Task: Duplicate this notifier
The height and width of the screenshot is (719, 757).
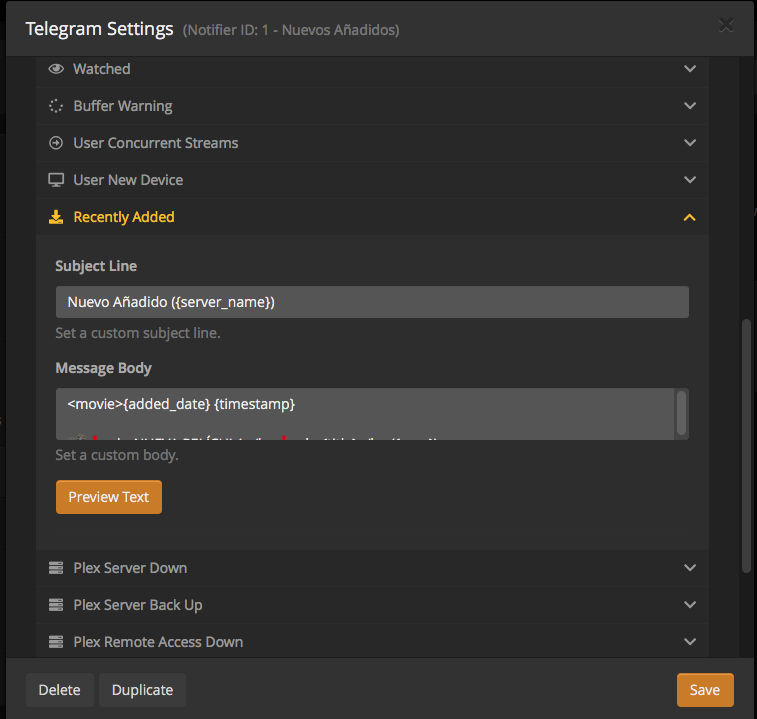Action: click(142, 690)
